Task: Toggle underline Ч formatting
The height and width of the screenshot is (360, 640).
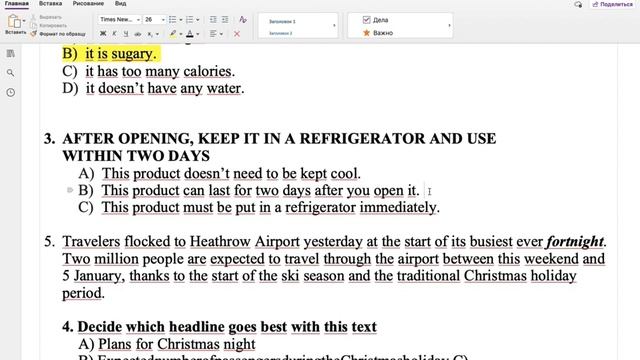Action: click(126, 34)
